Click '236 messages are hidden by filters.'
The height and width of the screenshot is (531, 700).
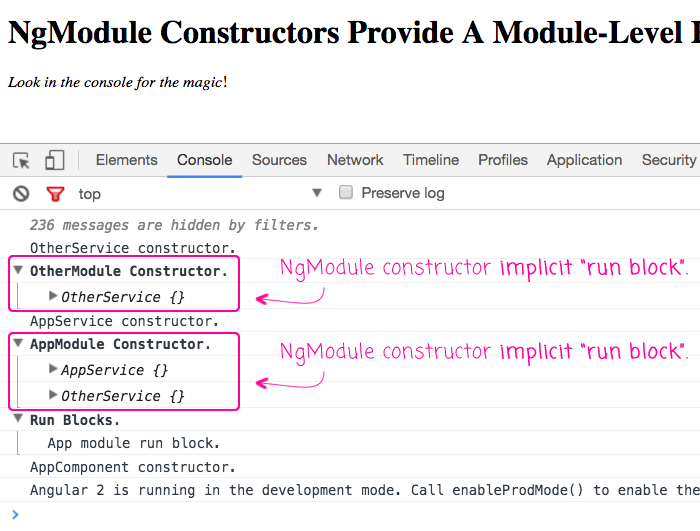click(174, 225)
